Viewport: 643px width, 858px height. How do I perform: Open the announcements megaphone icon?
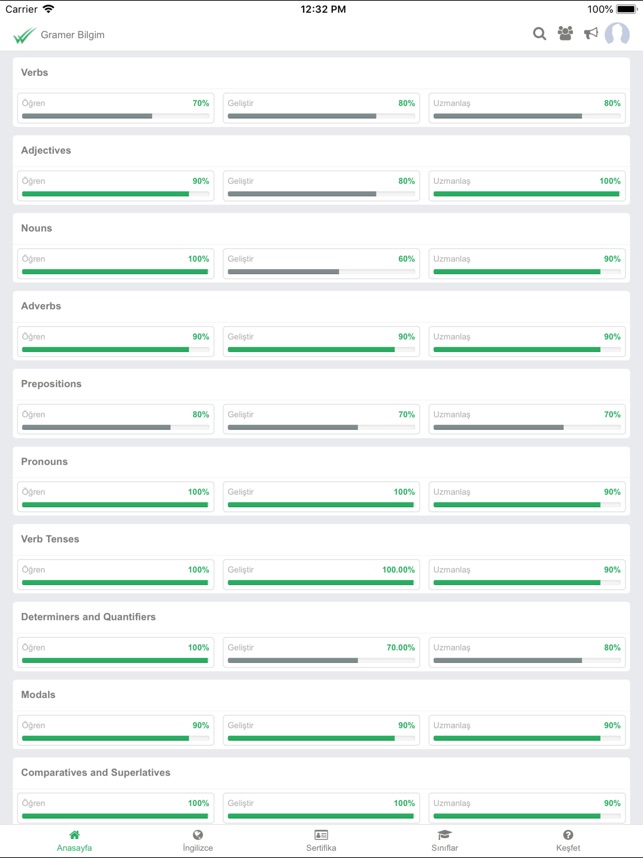point(591,34)
